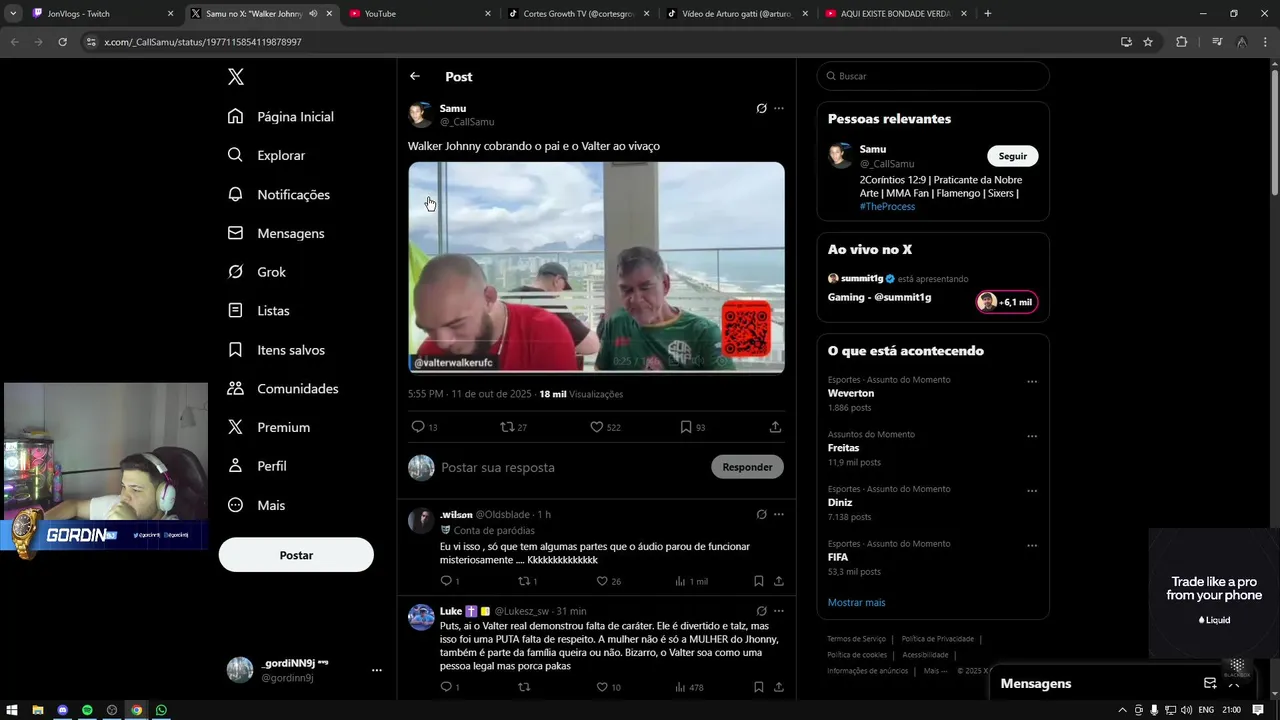
Task: Open more options for the Freitas trend
Action: pyautogui.click(x=1032, y=437)
